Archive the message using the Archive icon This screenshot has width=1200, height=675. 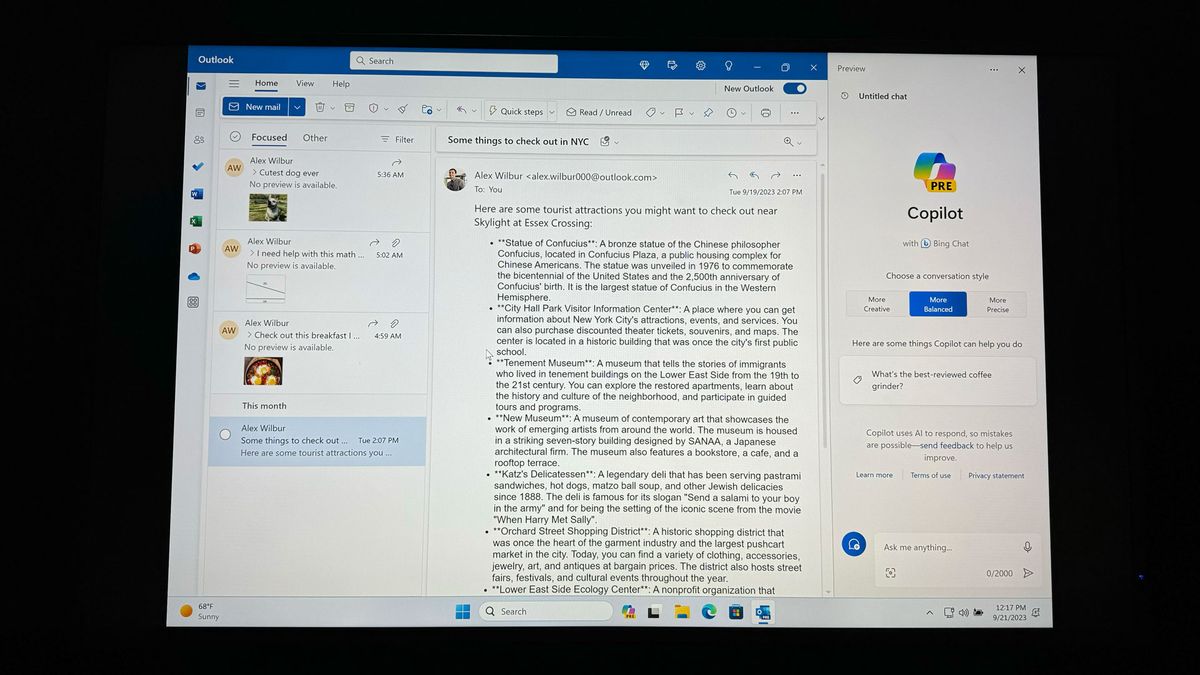(x=350, y=108)
